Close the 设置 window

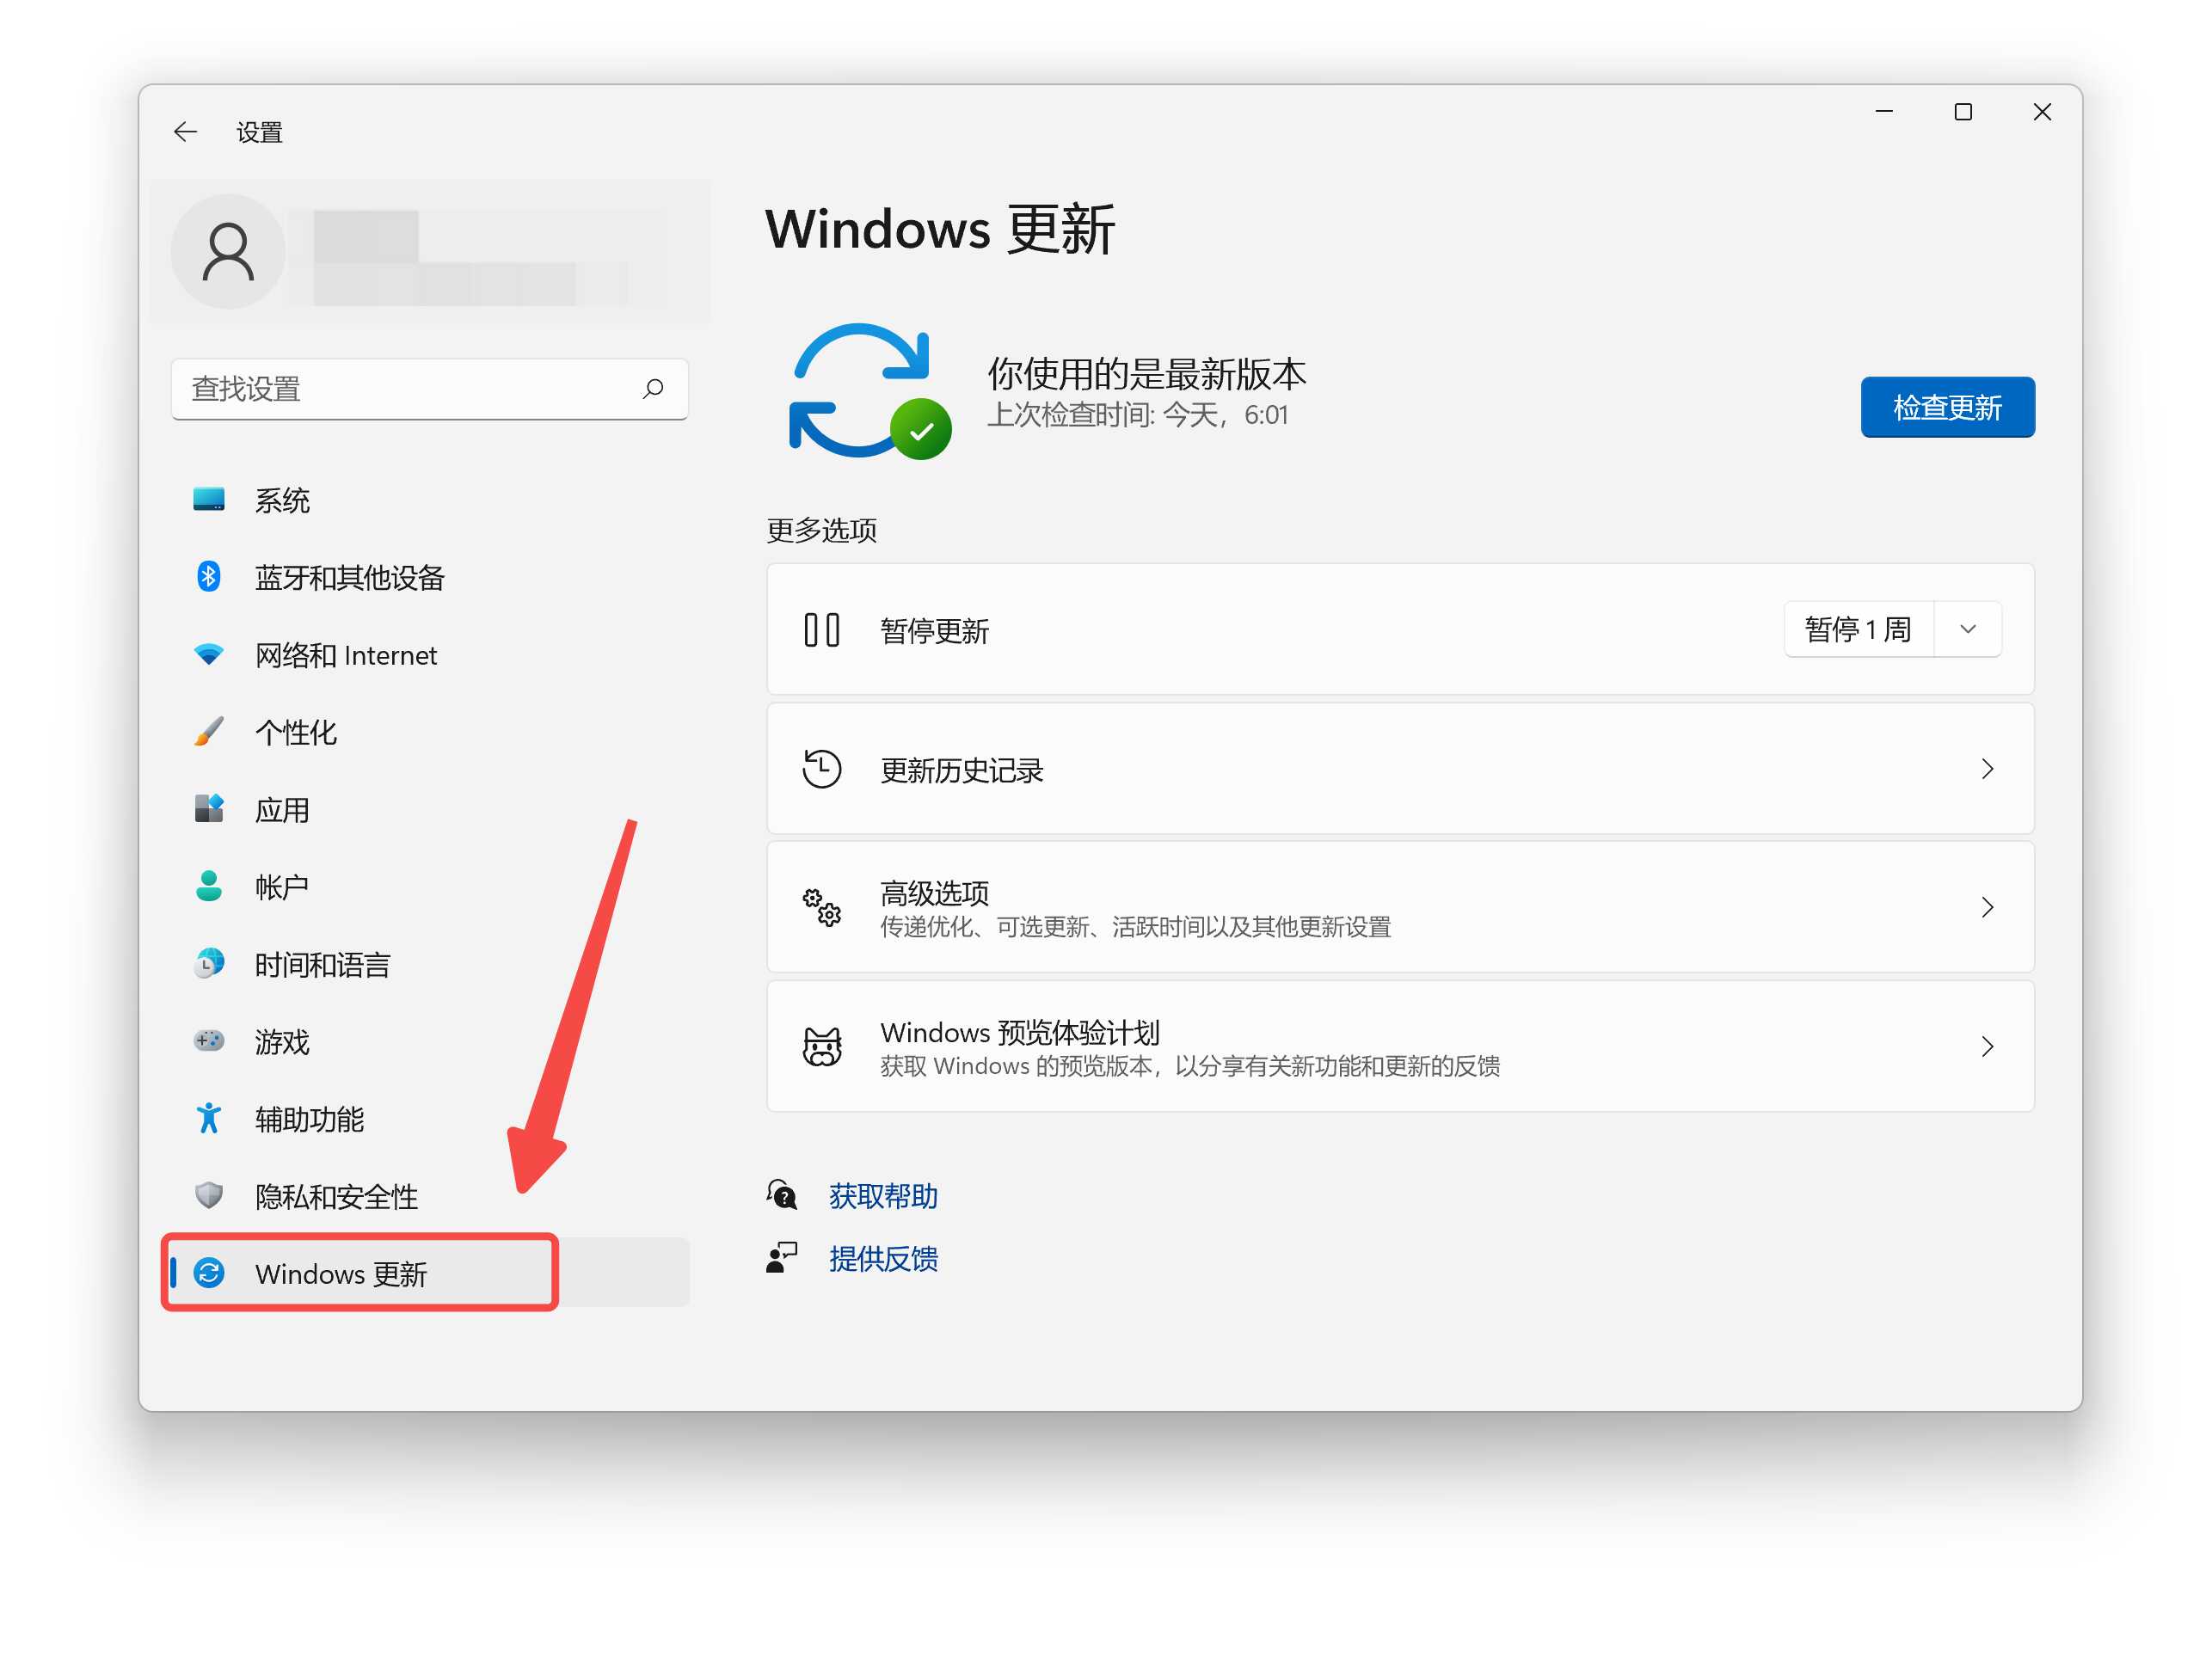(x=2042, y=112)
